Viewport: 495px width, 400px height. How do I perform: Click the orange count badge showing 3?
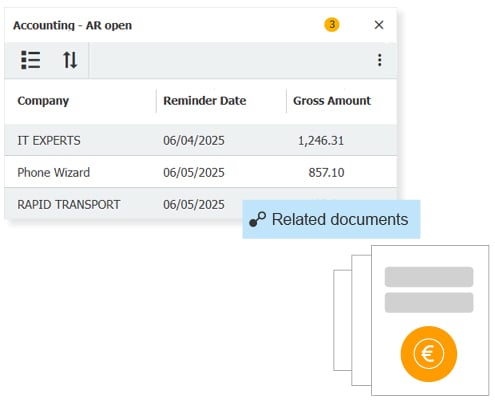point(332,25)
